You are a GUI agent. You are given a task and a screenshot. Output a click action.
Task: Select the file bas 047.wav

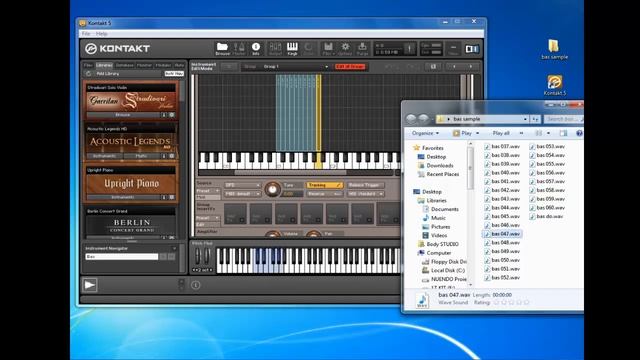502,234
